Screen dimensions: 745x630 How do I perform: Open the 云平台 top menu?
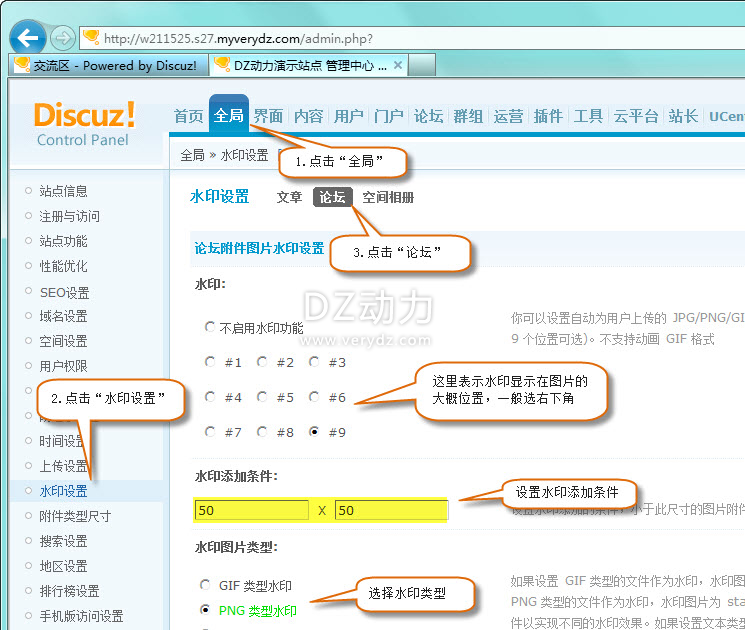(635, 116)
